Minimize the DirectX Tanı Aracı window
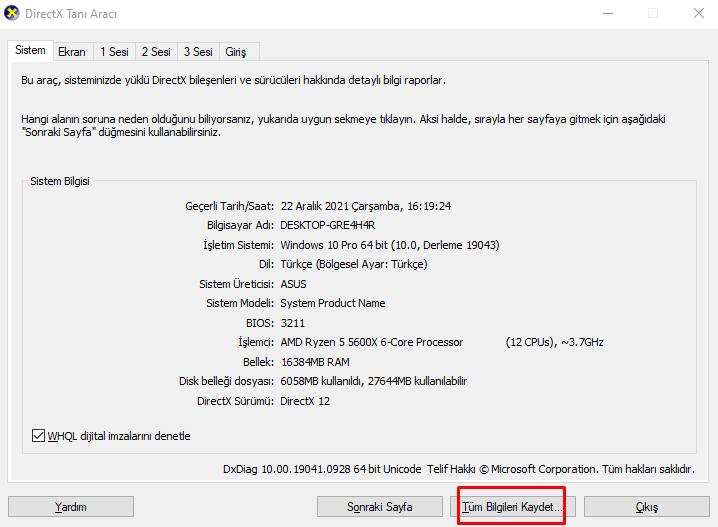The width and height of the screenshot is (718, 527). click(x=608, y=13)
